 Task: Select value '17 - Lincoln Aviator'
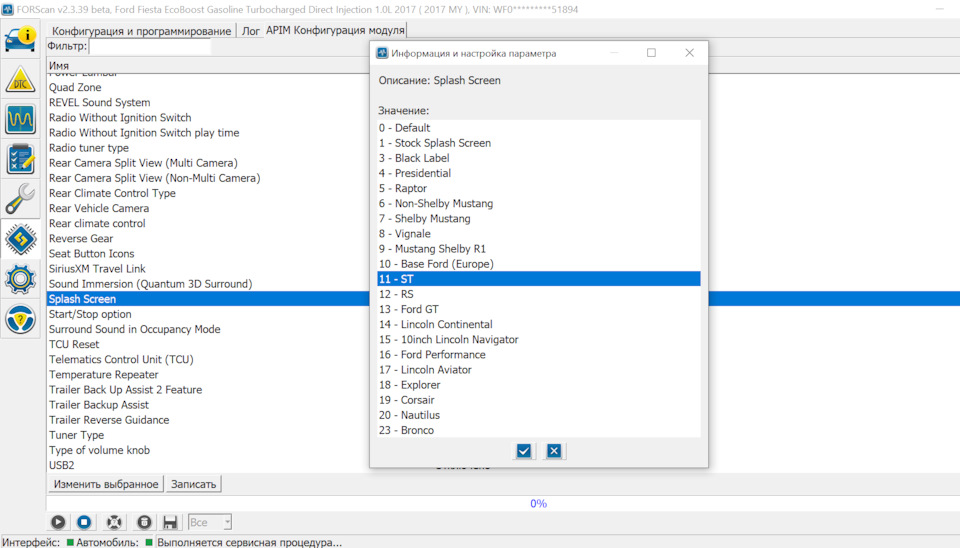(x=539, y=369)
